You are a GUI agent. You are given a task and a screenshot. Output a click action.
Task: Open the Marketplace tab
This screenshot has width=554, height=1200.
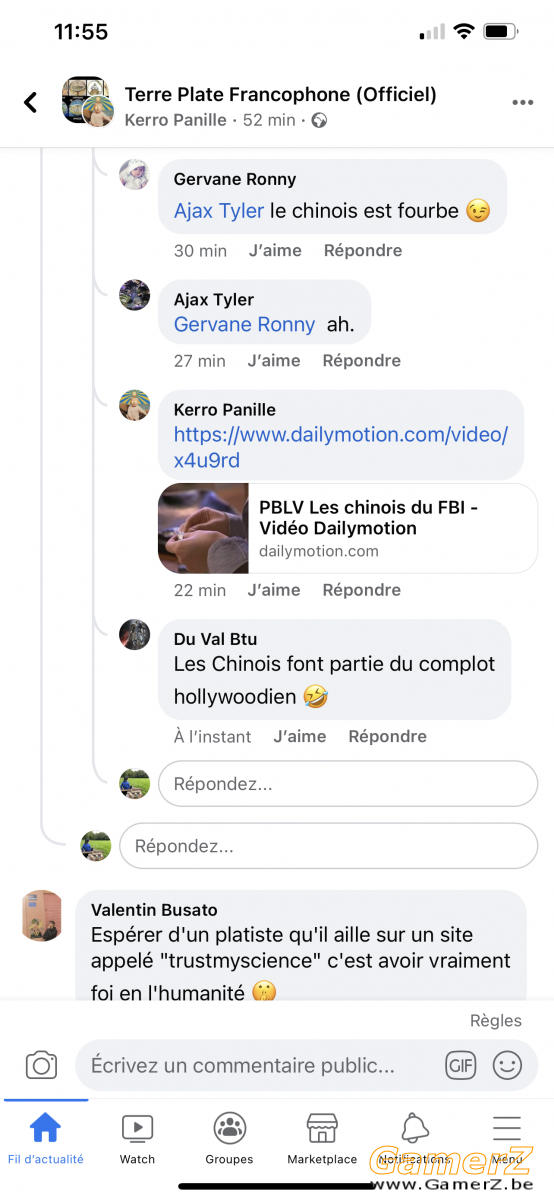pos(322,1138)
